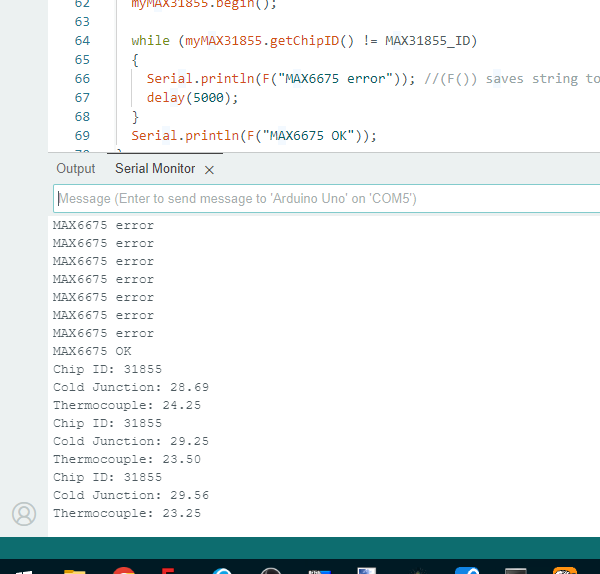Select the Serial Monitor tab
The height and width of the screenshot is (574, 600).
(155, 169)
